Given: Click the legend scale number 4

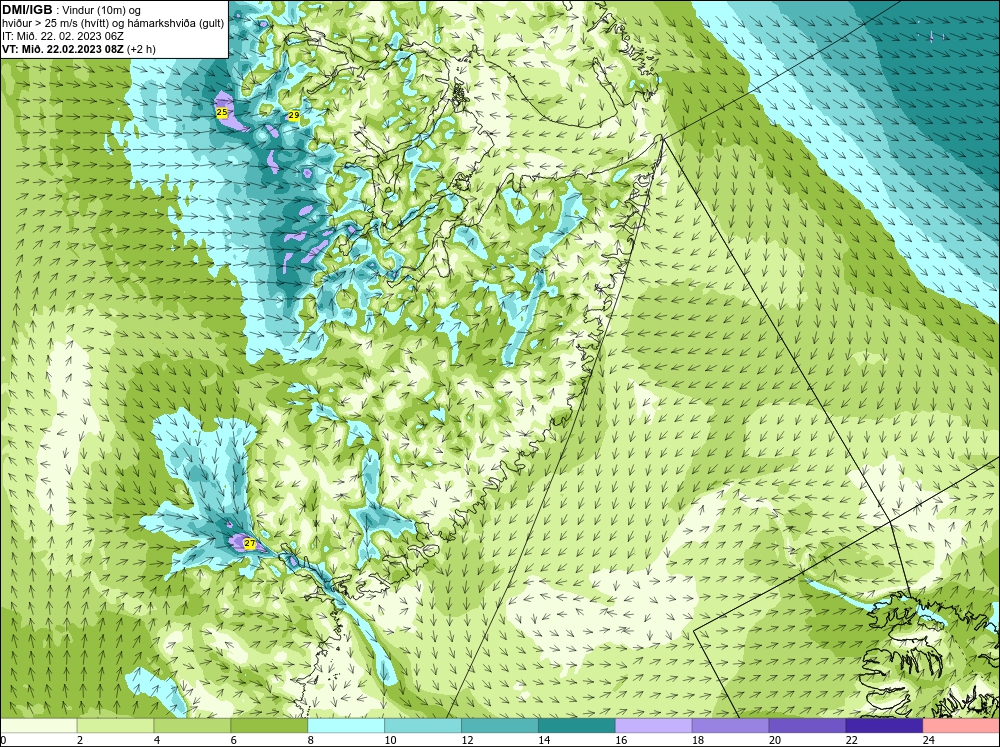Looking at the screenshot, I should tap(157, 740).
